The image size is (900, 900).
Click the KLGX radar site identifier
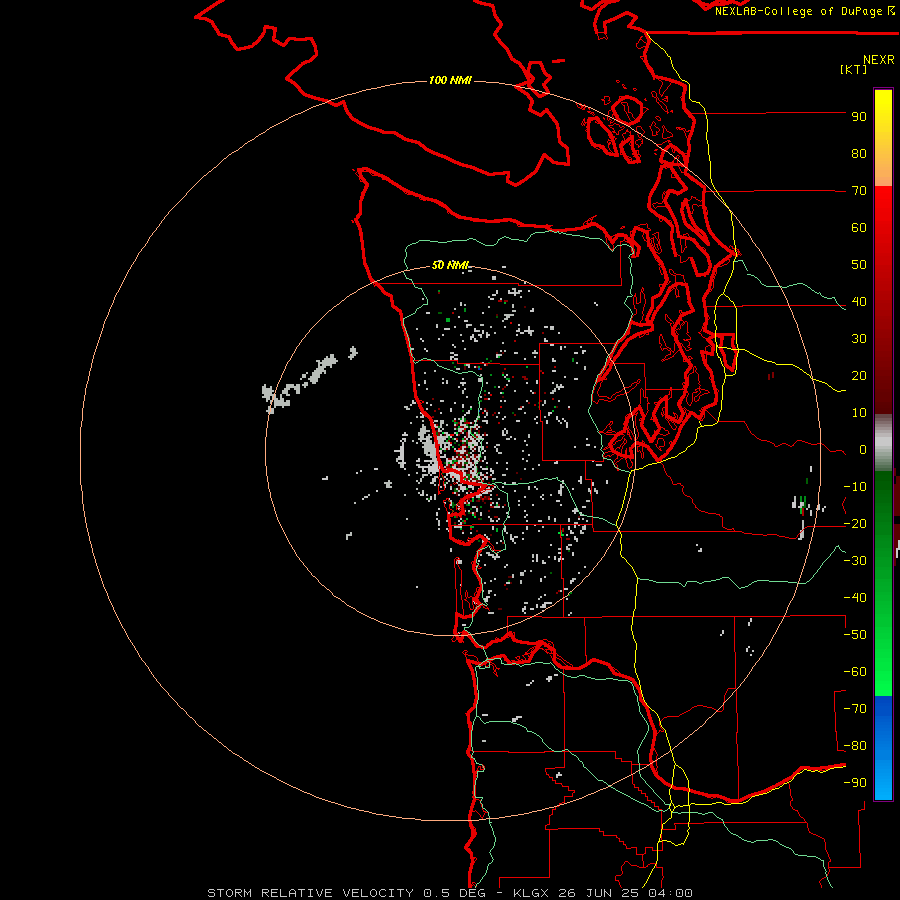tap(532, 893)
